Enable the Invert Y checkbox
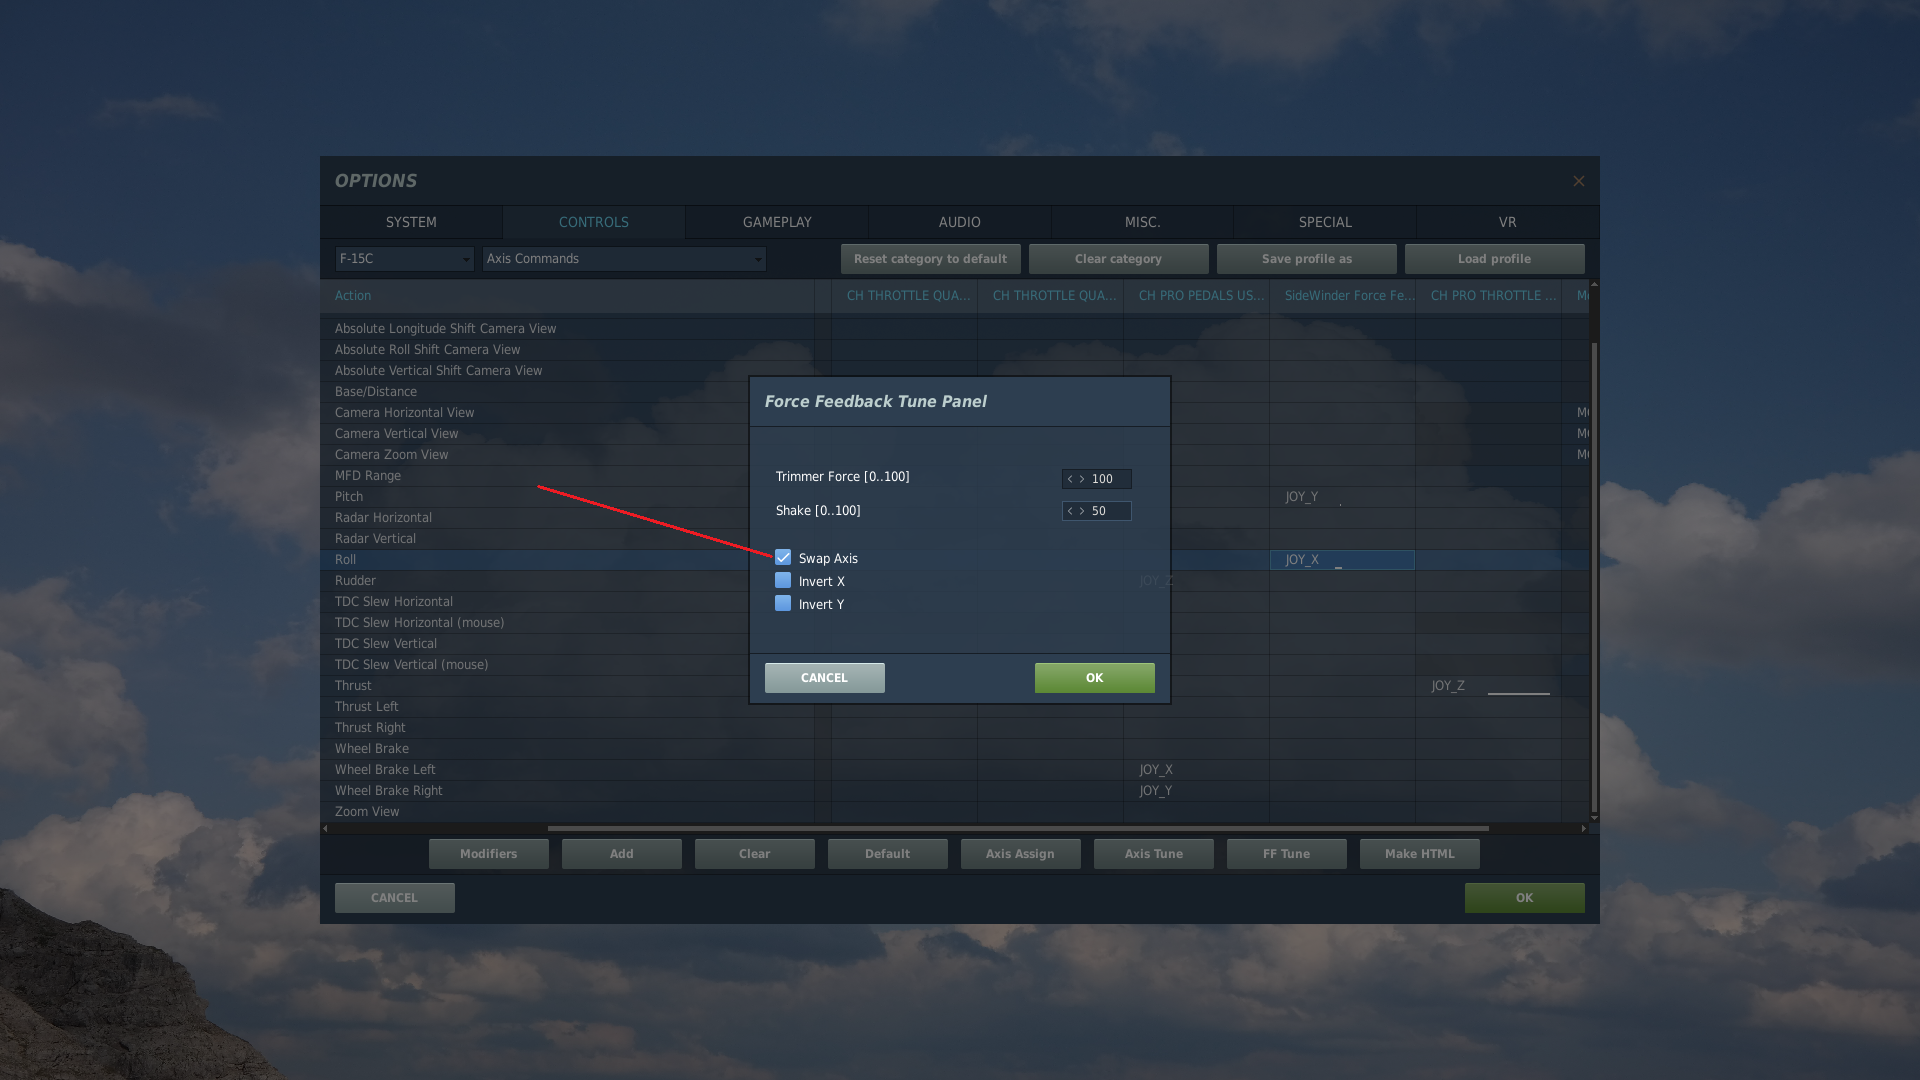 [783, 604]
